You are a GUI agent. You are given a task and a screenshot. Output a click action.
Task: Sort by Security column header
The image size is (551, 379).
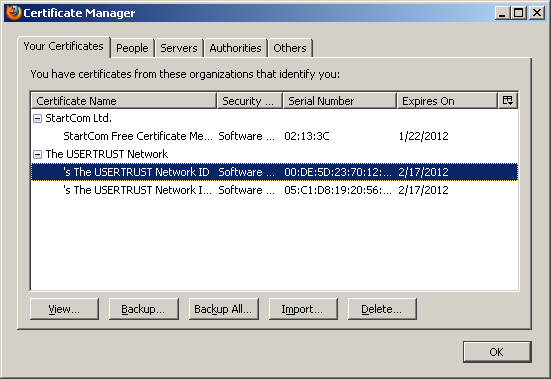(x=250, y=101)
